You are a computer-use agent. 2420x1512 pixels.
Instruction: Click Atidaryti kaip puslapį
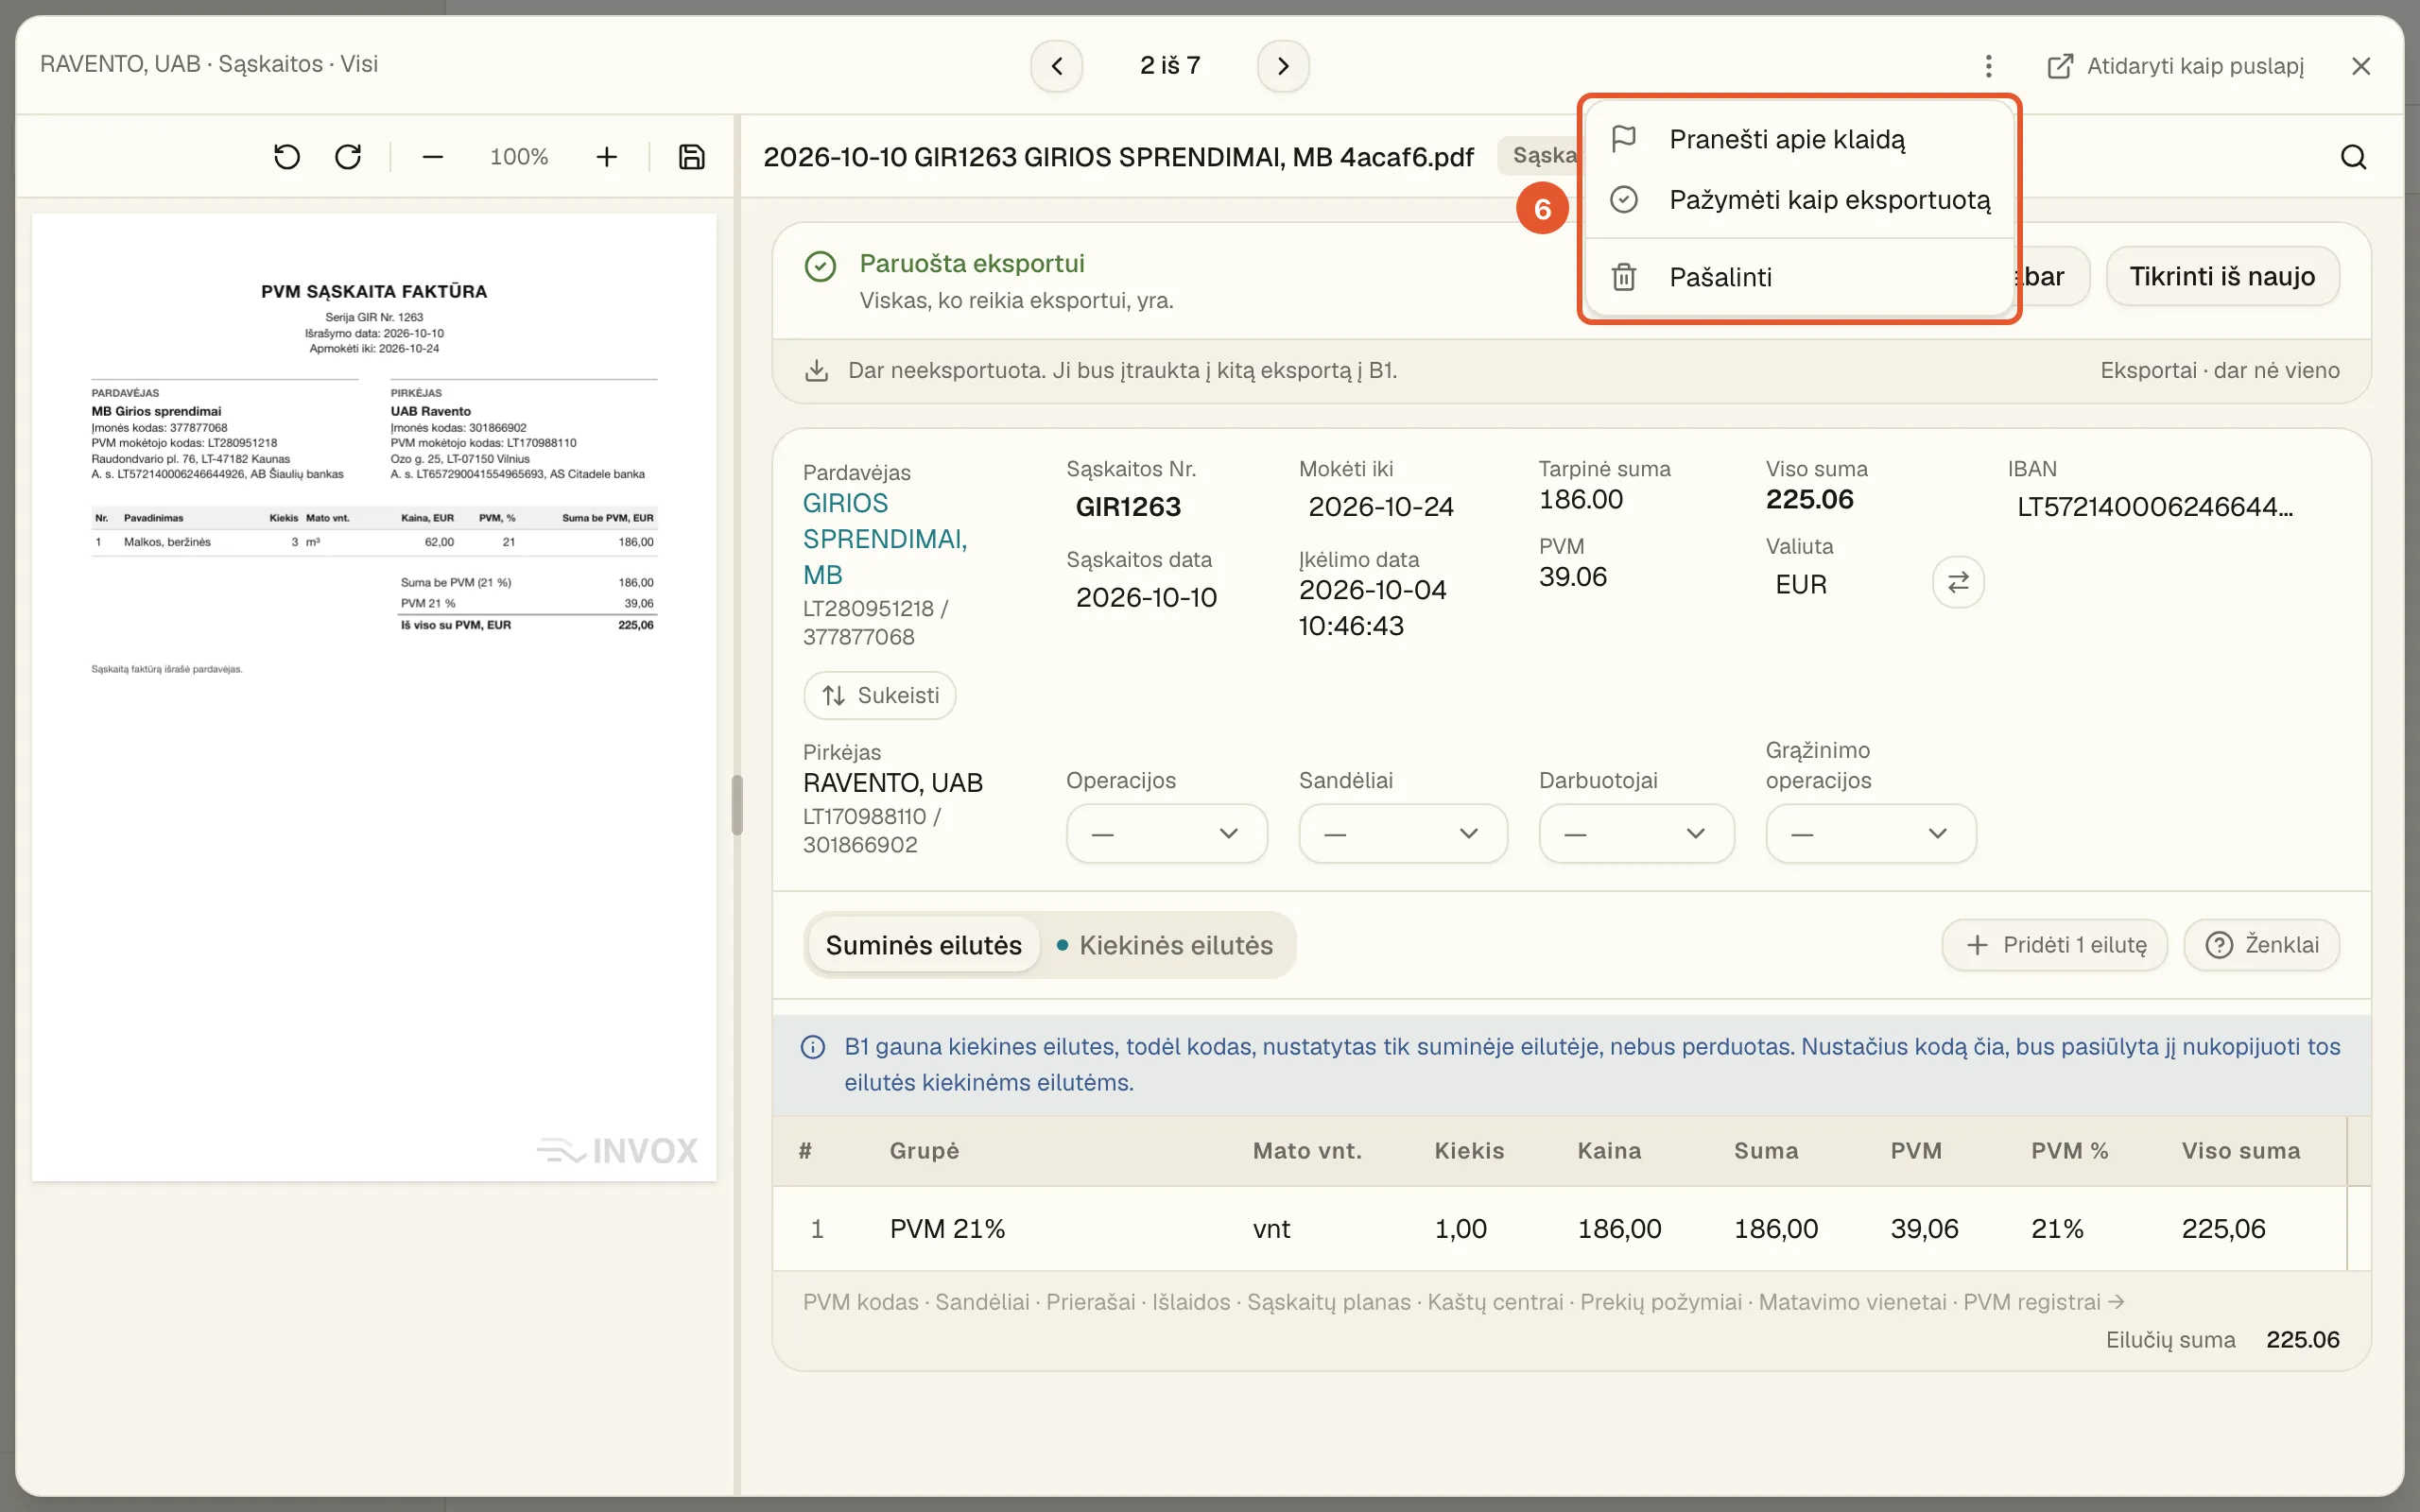point(2175,66)
